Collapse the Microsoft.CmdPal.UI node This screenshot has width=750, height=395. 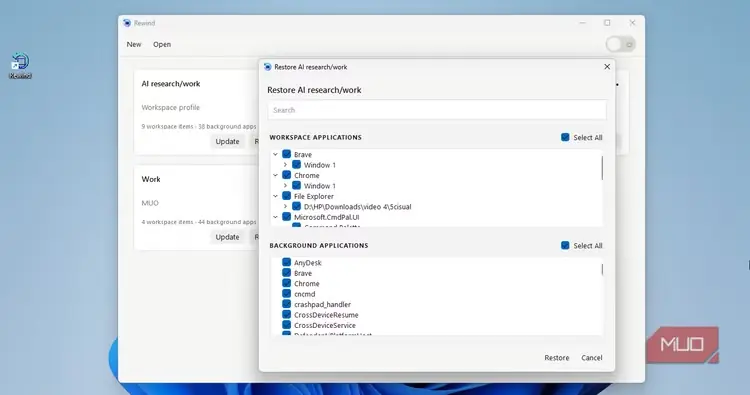pyautogui.click(x=276, y=217)
